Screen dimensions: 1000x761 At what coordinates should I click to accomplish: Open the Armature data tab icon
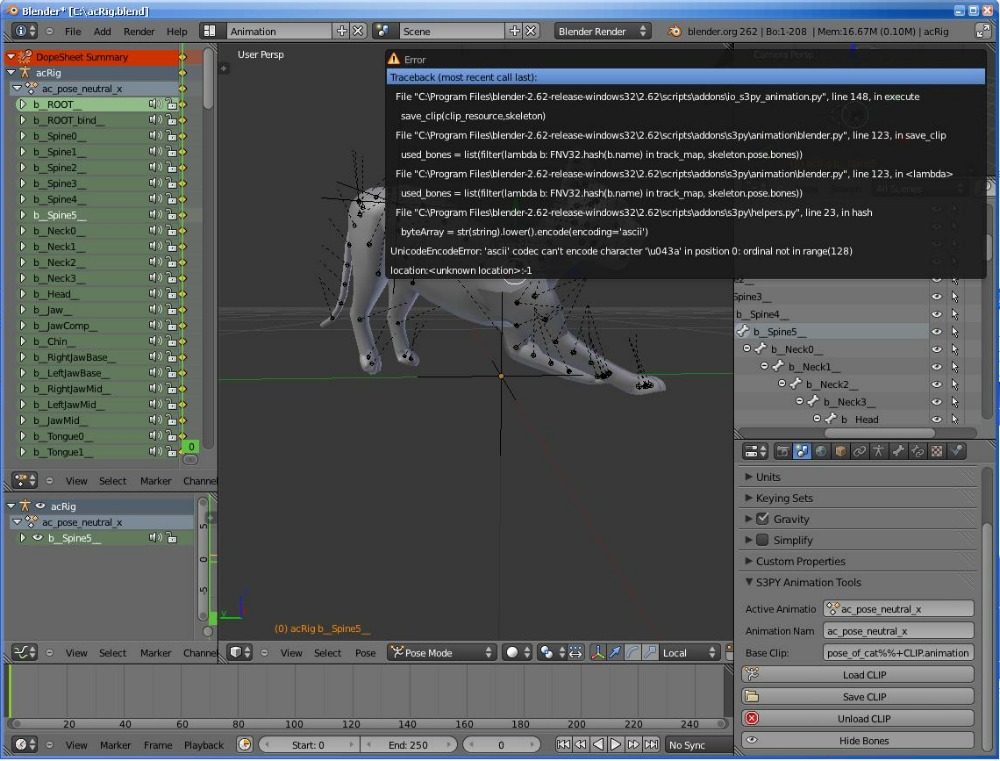(x=879, y=452)
